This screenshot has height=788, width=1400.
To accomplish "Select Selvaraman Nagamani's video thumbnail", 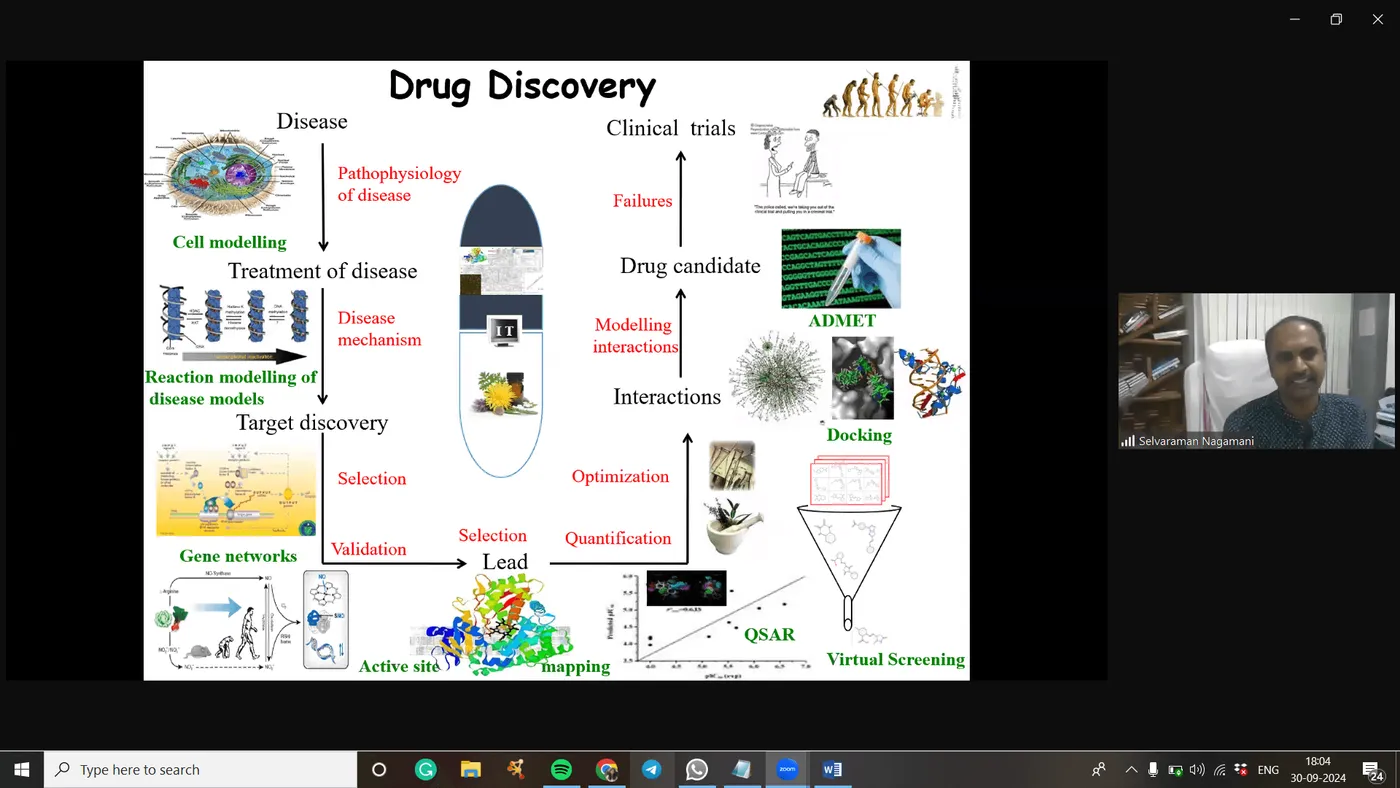I will pos(1256,371).
